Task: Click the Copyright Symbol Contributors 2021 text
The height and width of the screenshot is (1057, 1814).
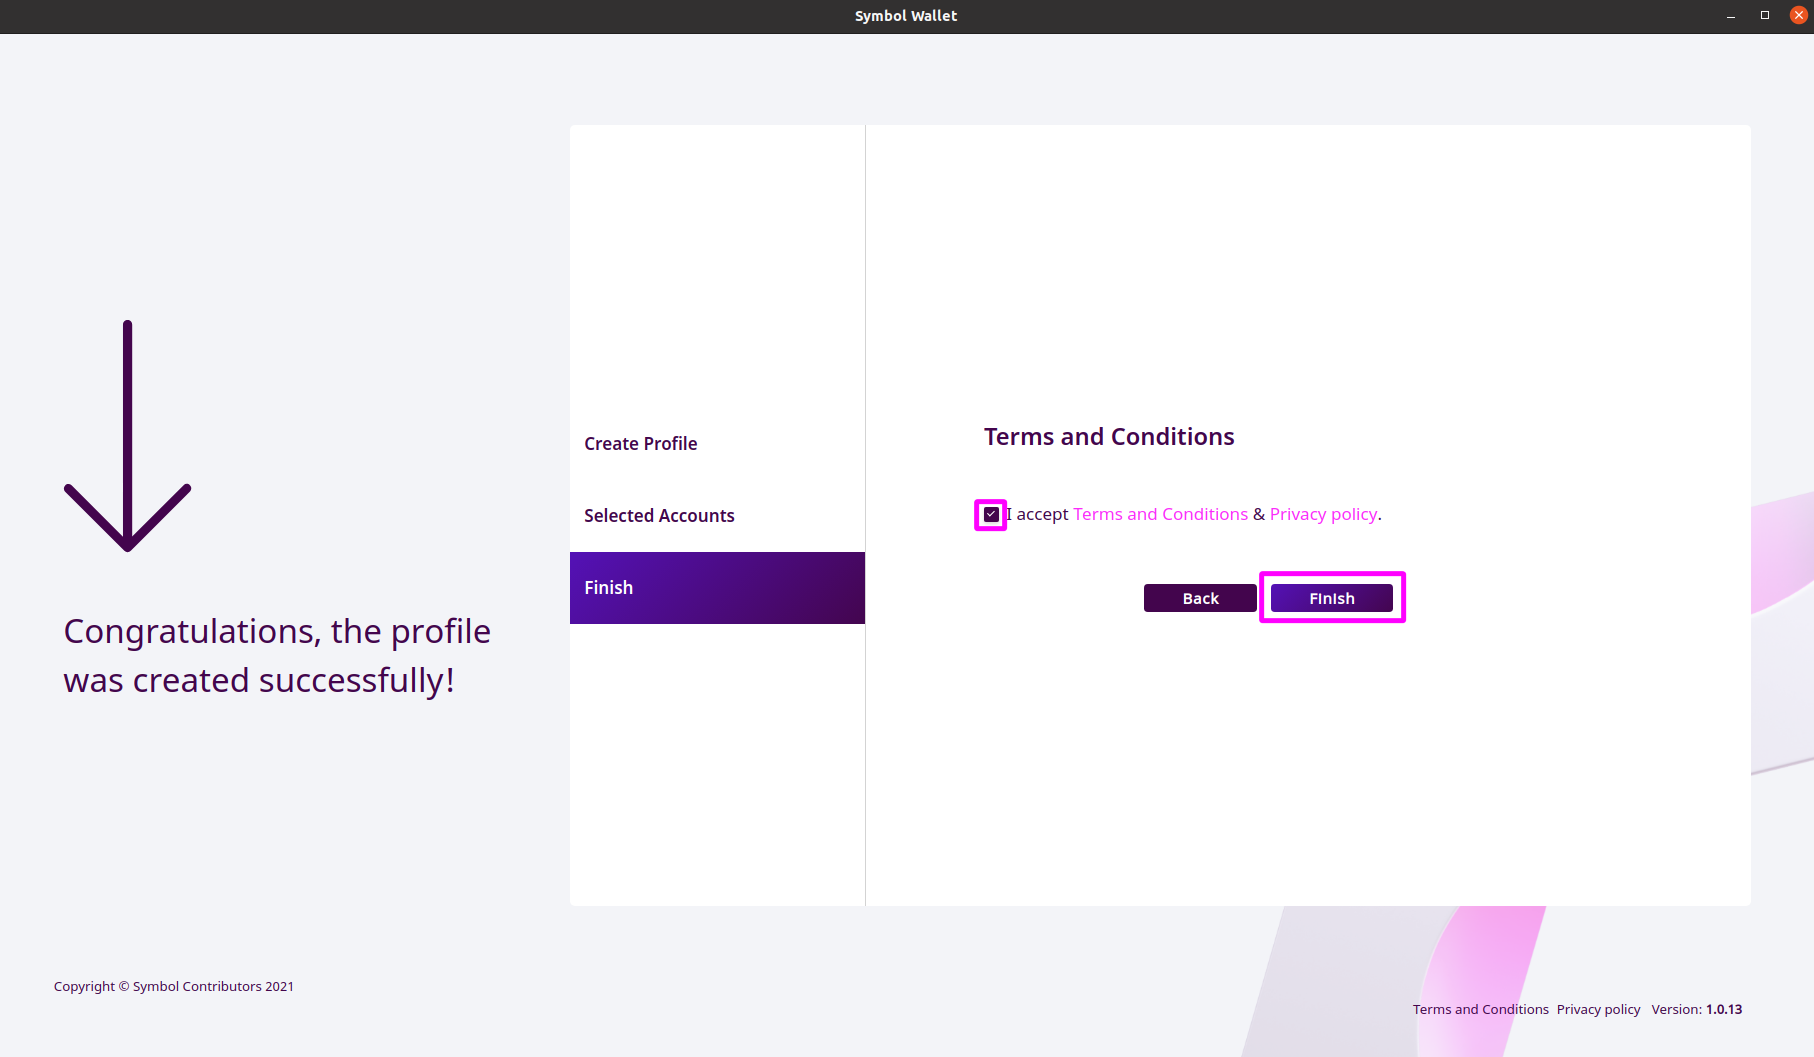Action: tap(174, 986)
